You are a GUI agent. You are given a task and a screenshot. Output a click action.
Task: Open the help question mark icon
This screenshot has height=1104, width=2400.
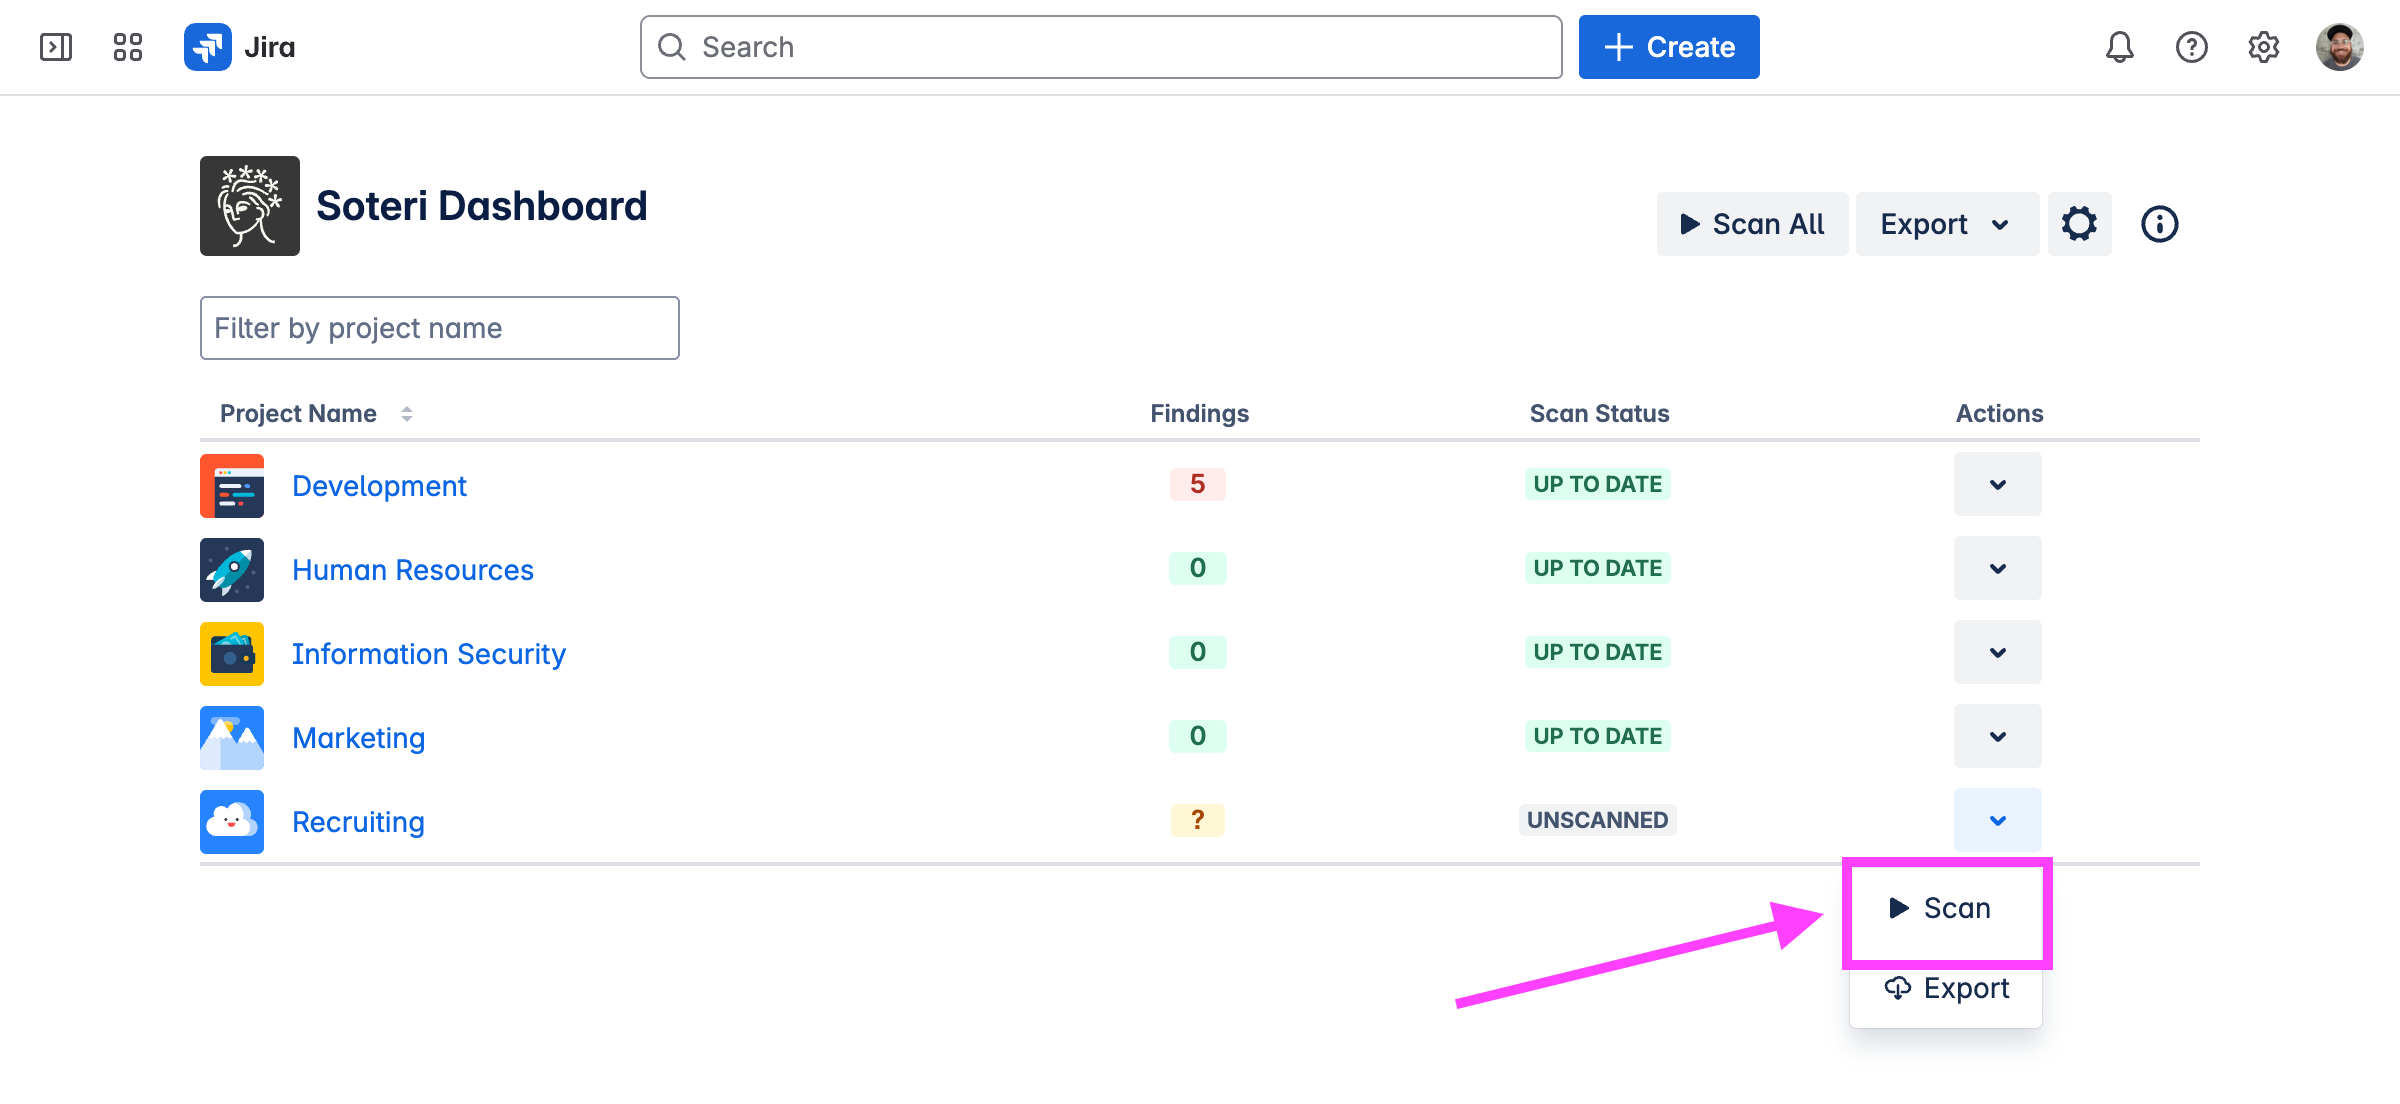point(2191,47)
